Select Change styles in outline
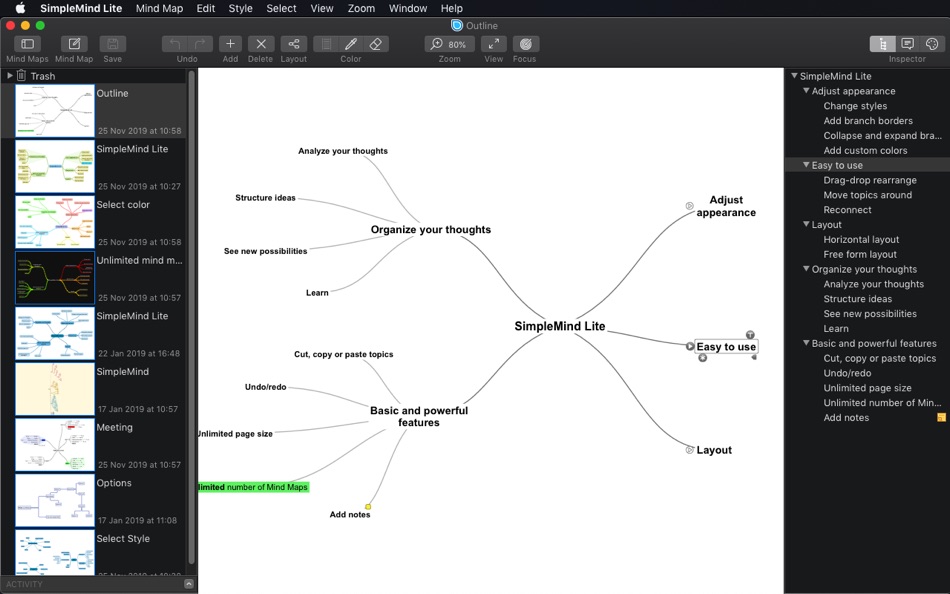Viewport: 950px width, 594px height. click(855, 105)
